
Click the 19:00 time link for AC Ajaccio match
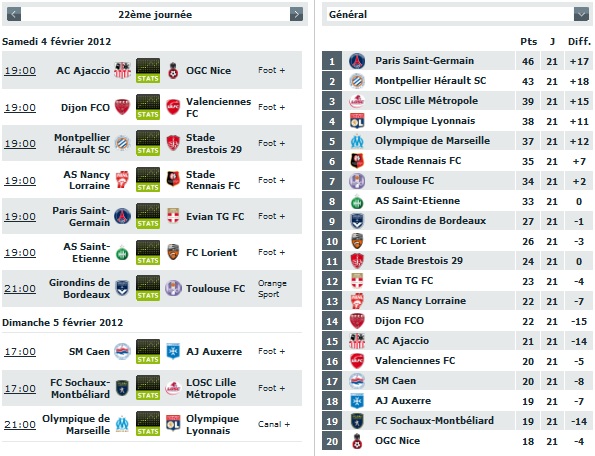coord(20,71)
